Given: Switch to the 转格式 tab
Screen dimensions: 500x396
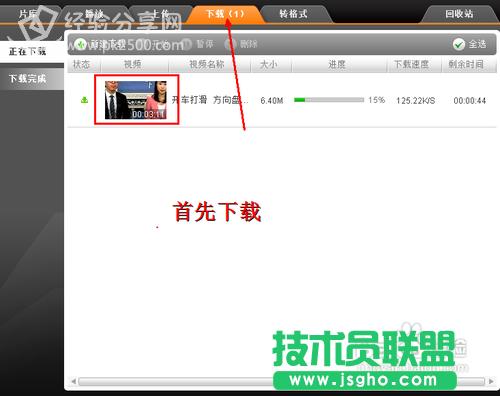Looking at the screenshot, I should 293,14.
